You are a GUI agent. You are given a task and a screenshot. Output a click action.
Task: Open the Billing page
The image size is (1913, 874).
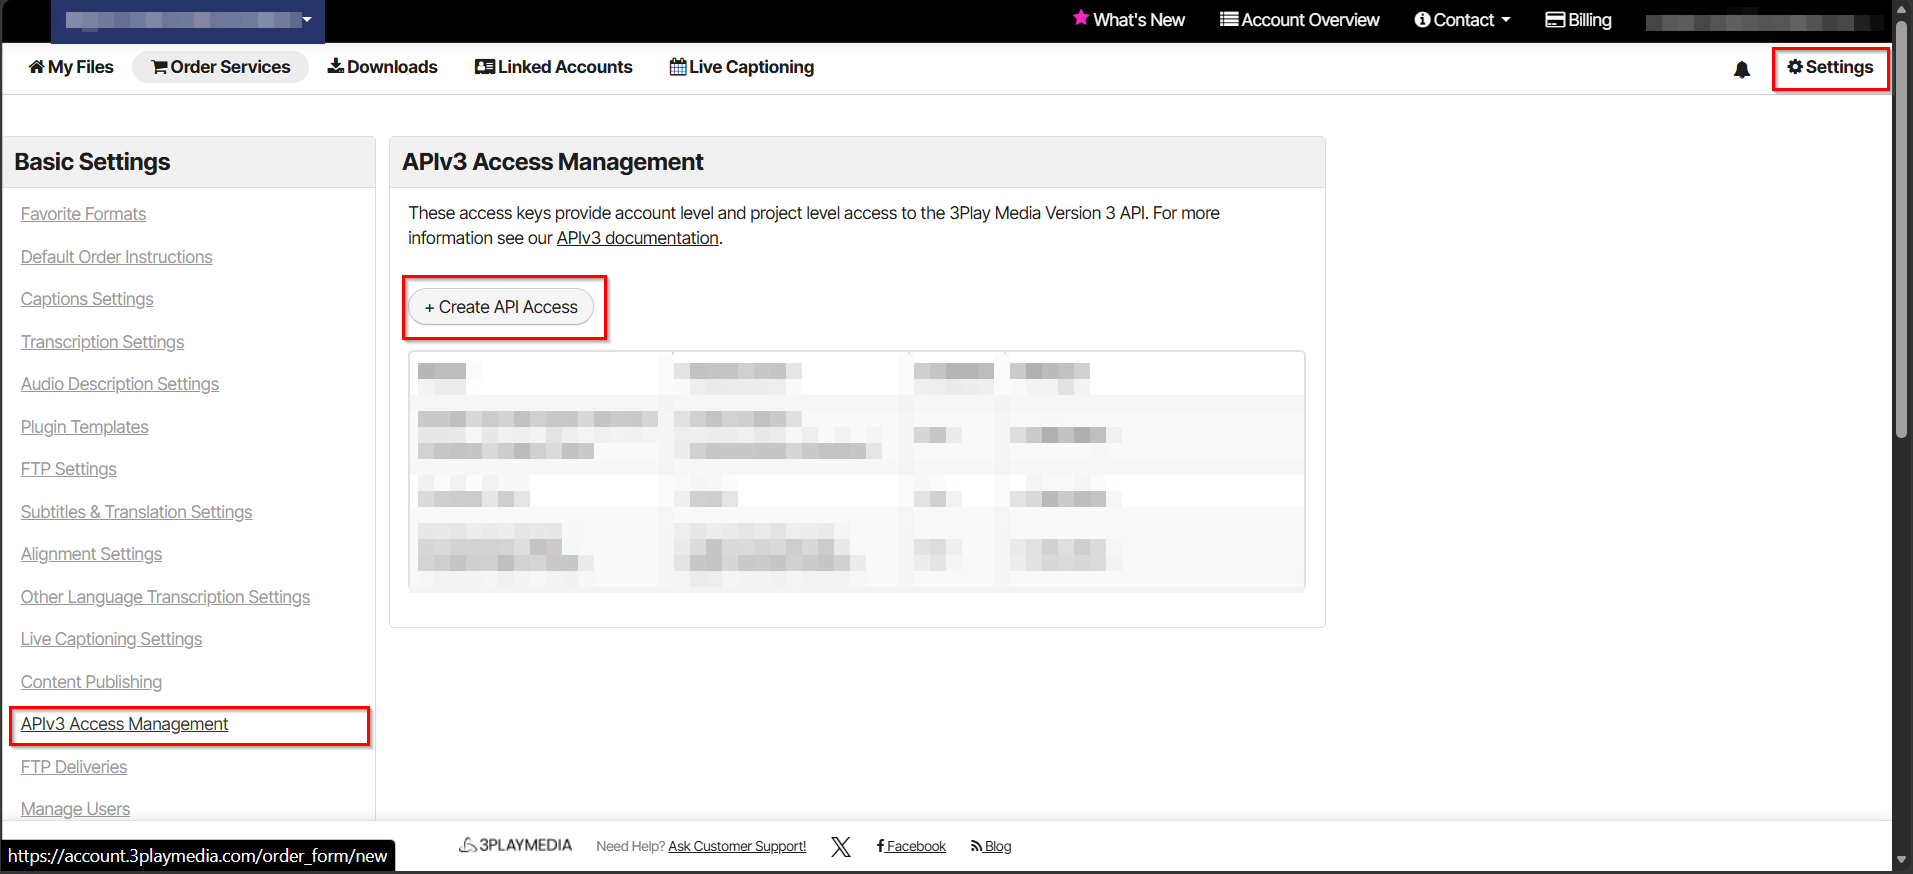(1578, 20)
